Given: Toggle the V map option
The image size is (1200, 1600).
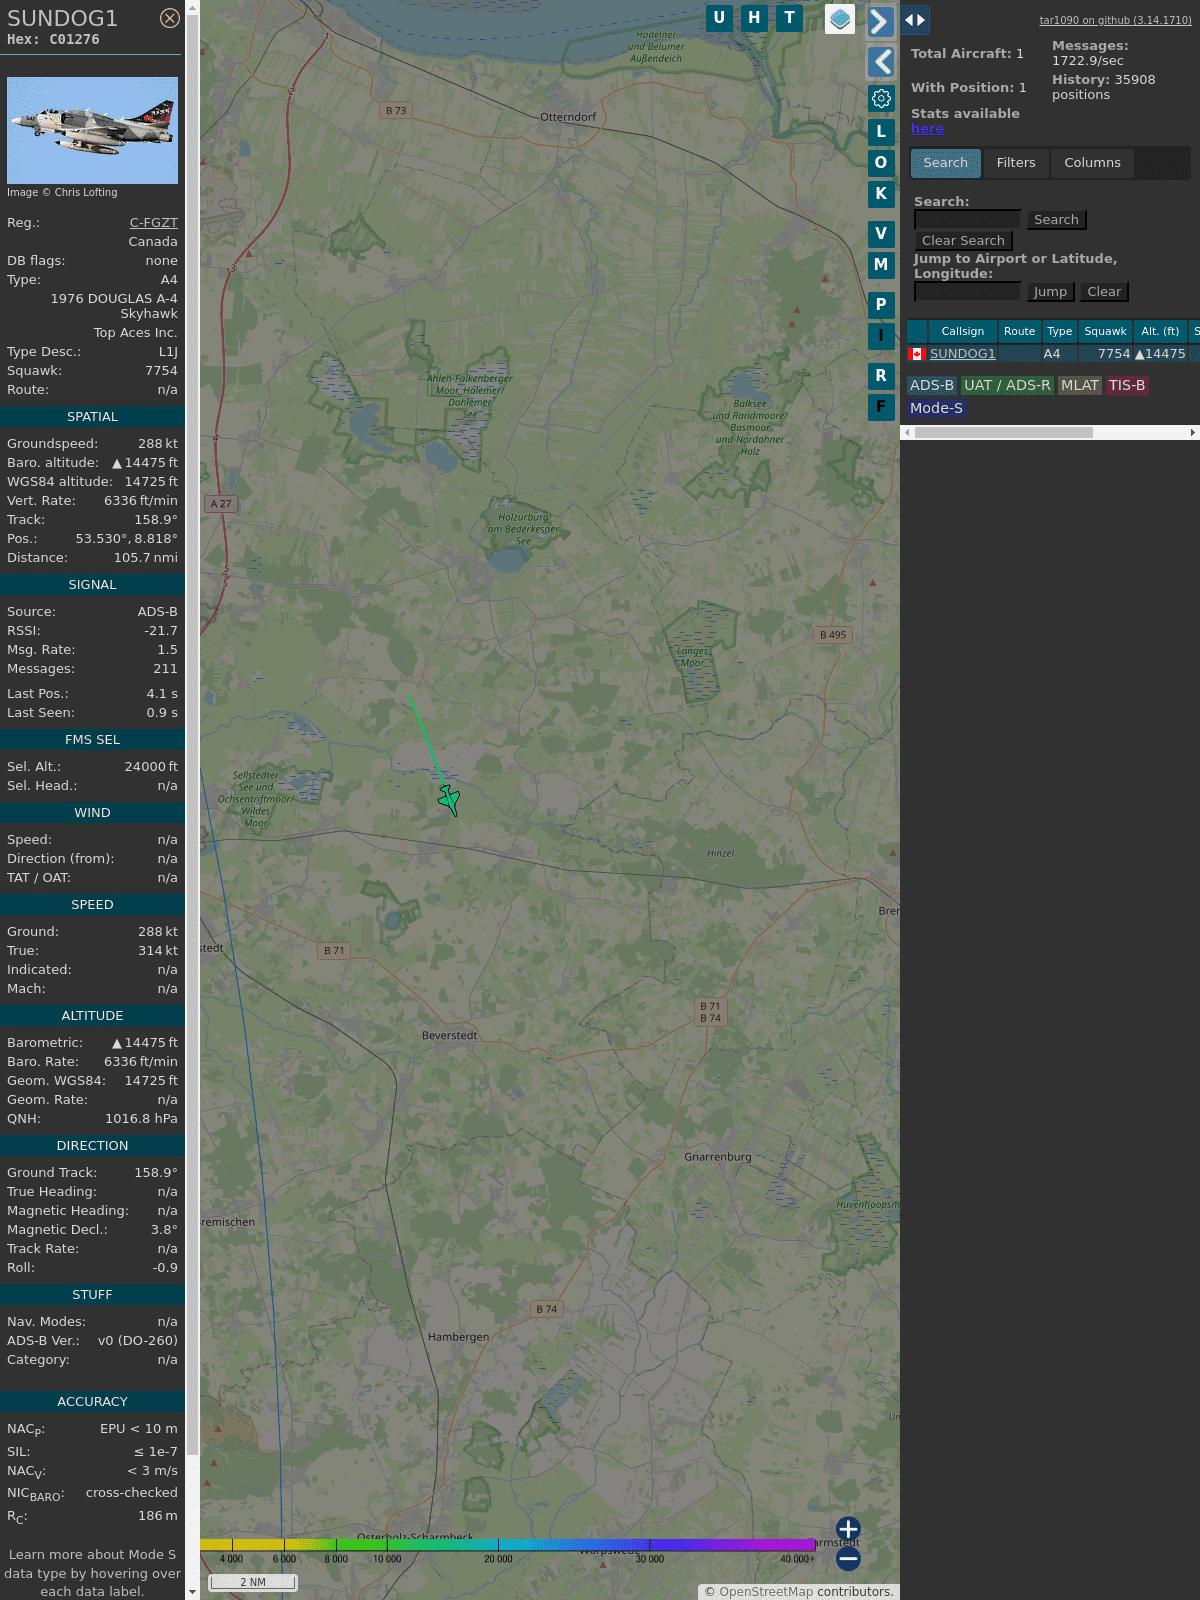Looking at the screenshot, I should pyautogui.click(x=881, y=234).
